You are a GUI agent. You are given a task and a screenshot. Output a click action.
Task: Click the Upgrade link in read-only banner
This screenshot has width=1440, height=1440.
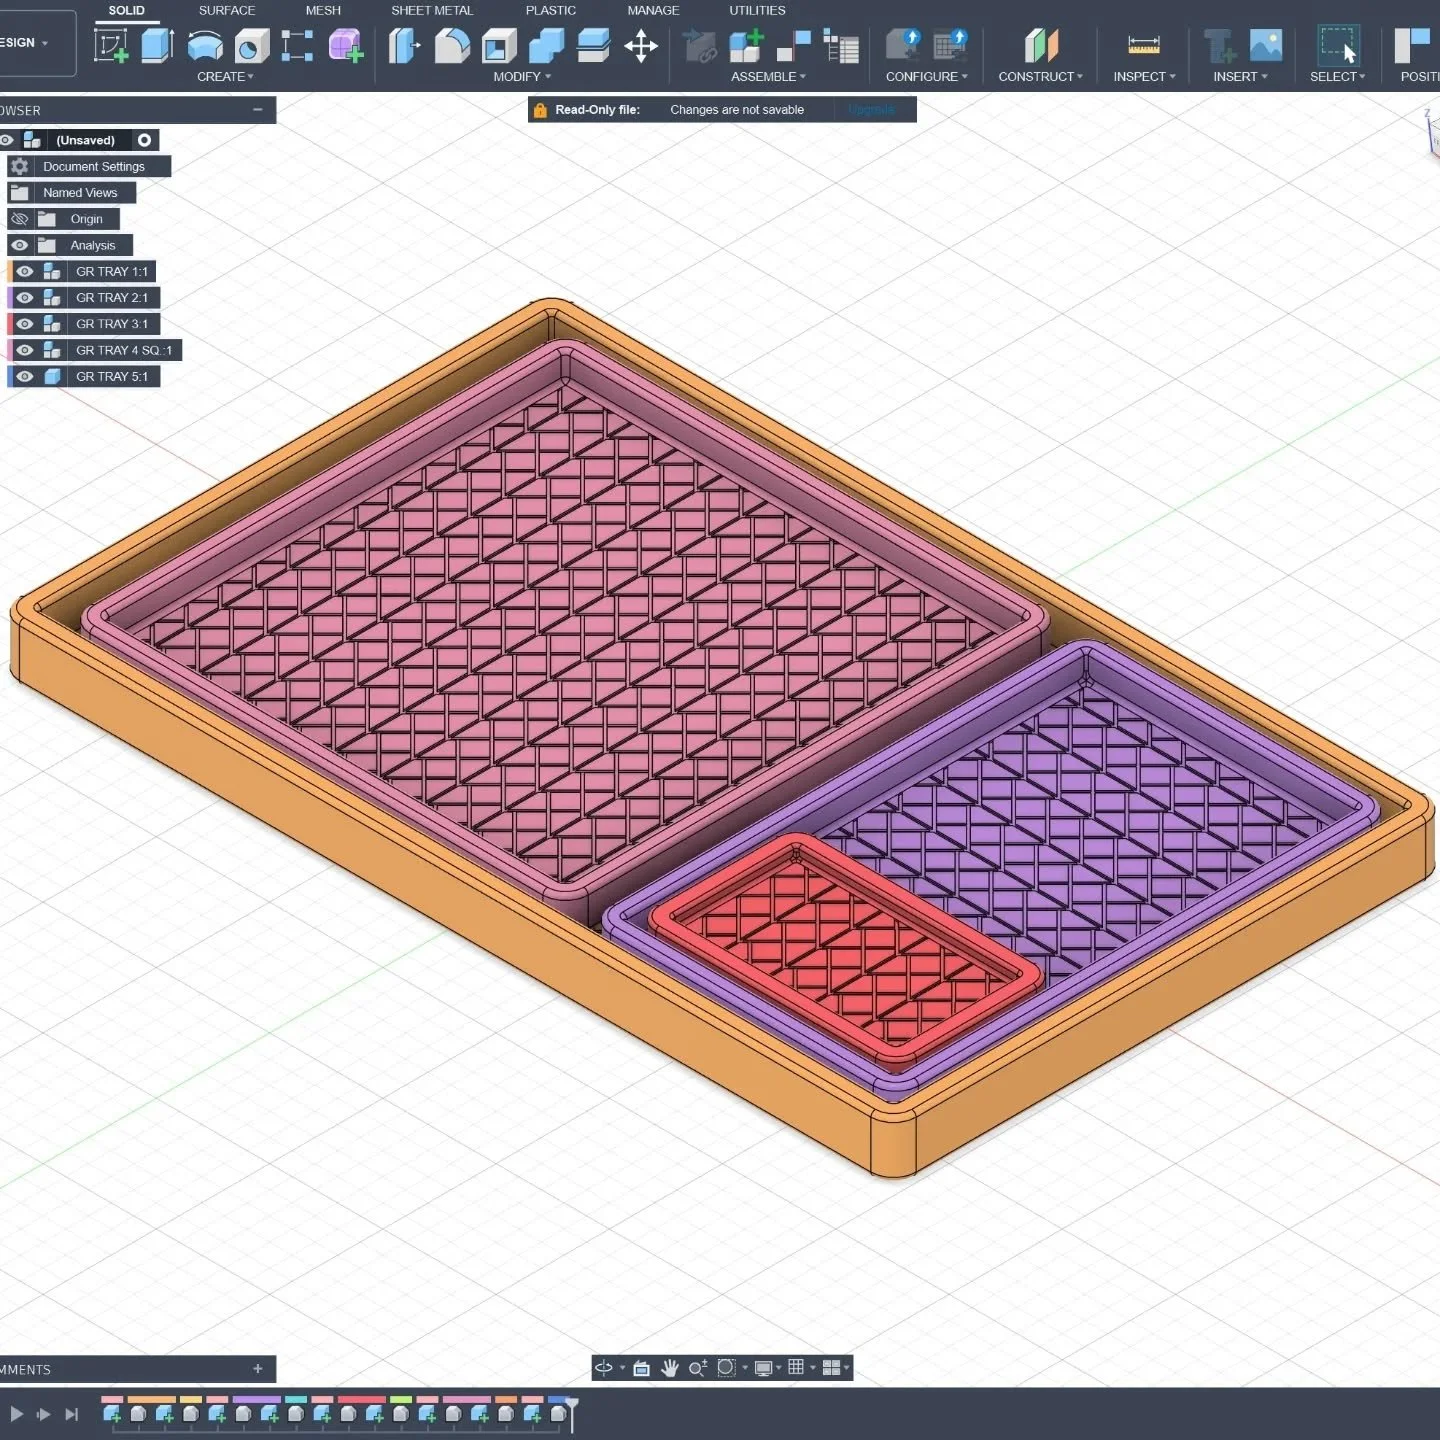point(871,109)
